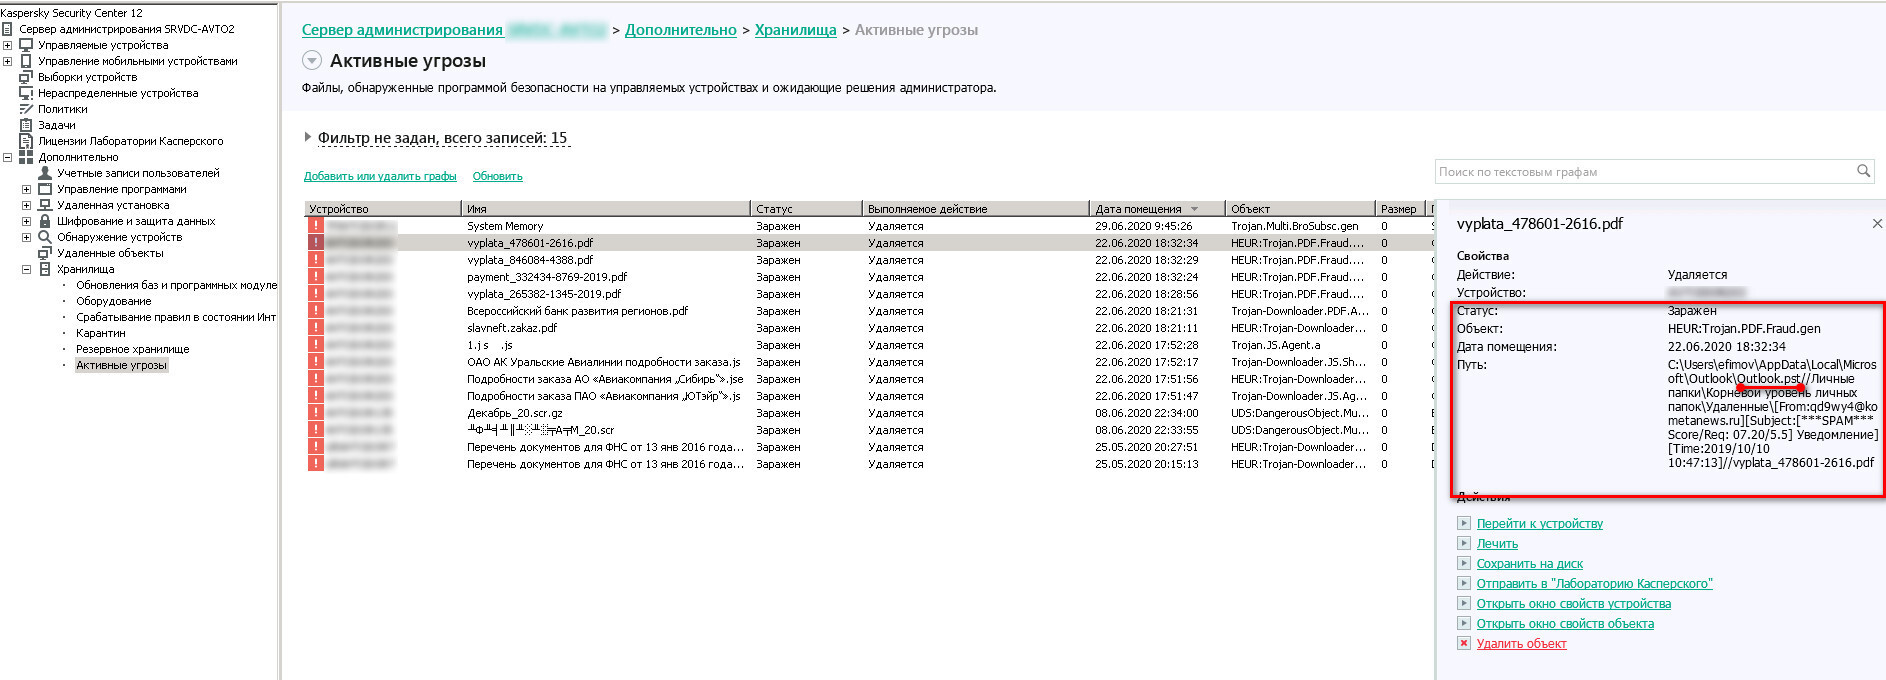Click the filter summary text link
This screenshot has width=1886, height=680.
(x=444, y=138)
